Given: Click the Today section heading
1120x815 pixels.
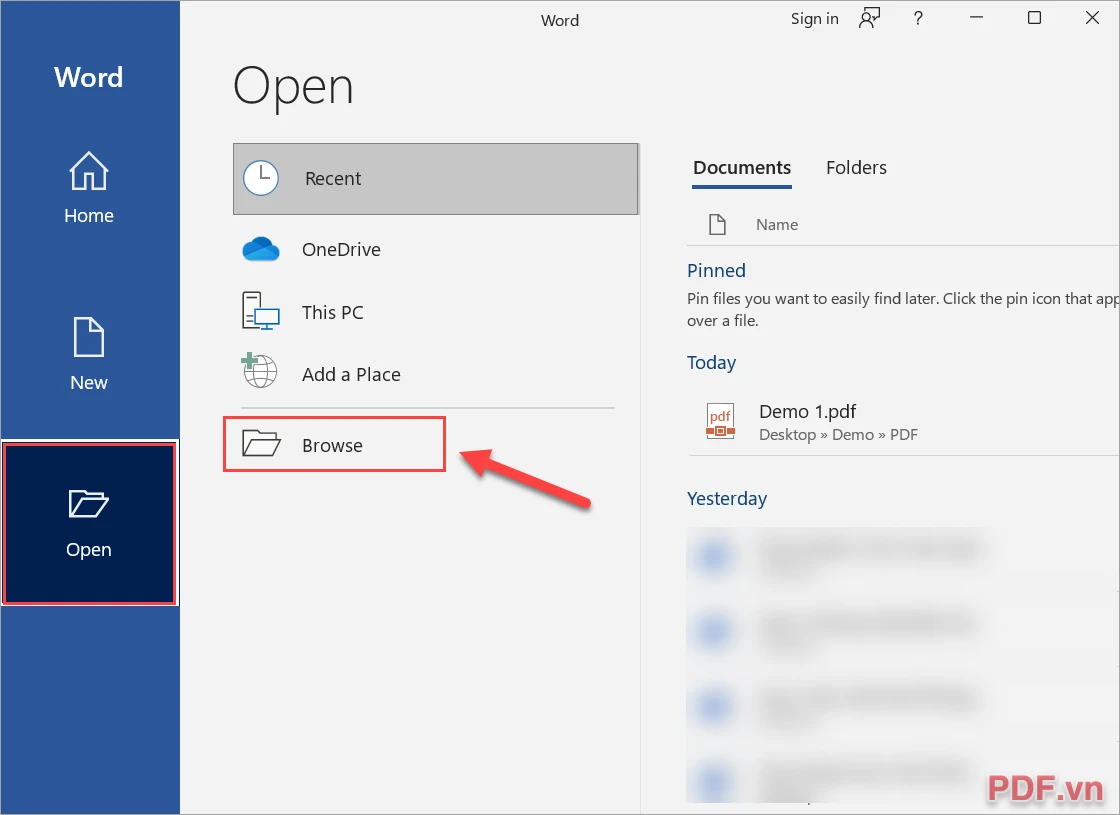Looking at the screenshot, I should pyautogui.click(x=711, y=363).
